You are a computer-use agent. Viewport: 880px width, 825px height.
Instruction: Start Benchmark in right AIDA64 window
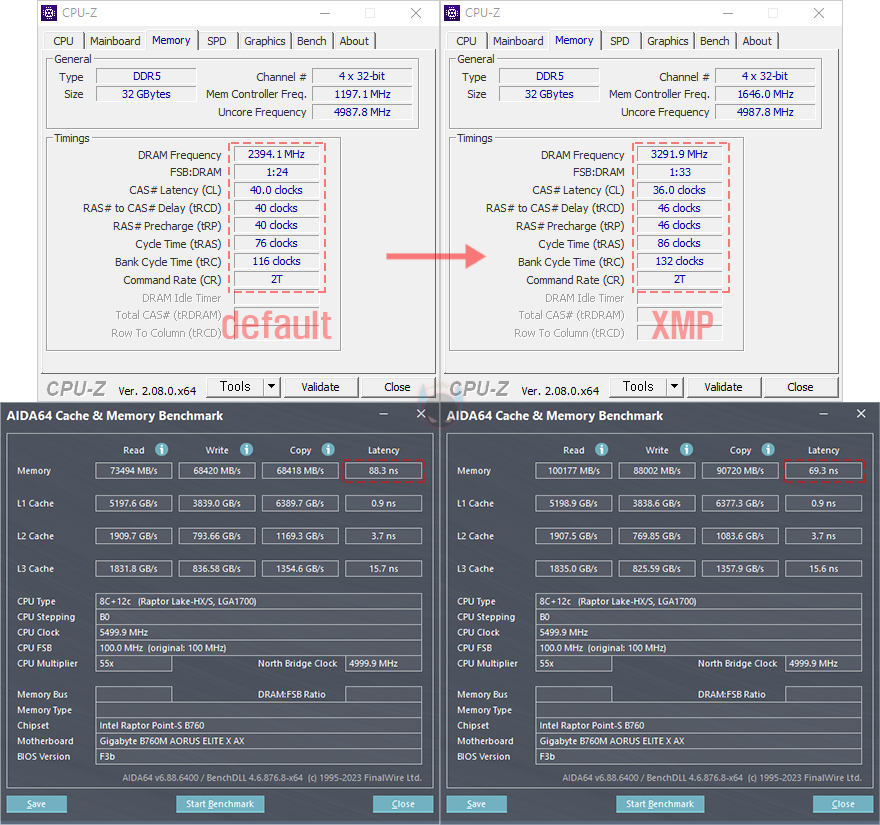pos(660,804)
